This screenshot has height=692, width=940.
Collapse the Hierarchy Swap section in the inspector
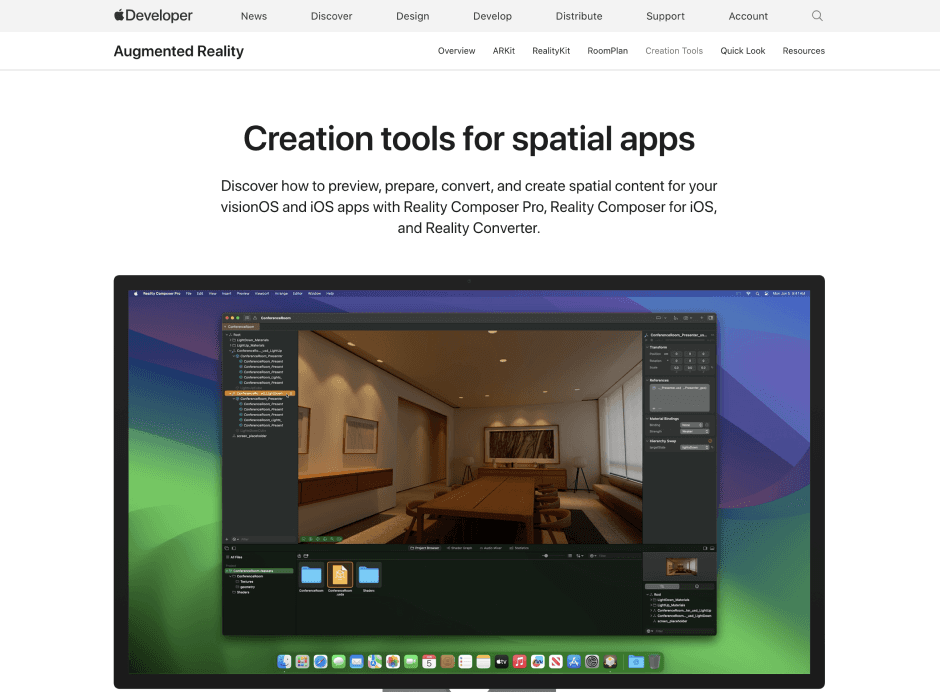coord(647,441)
